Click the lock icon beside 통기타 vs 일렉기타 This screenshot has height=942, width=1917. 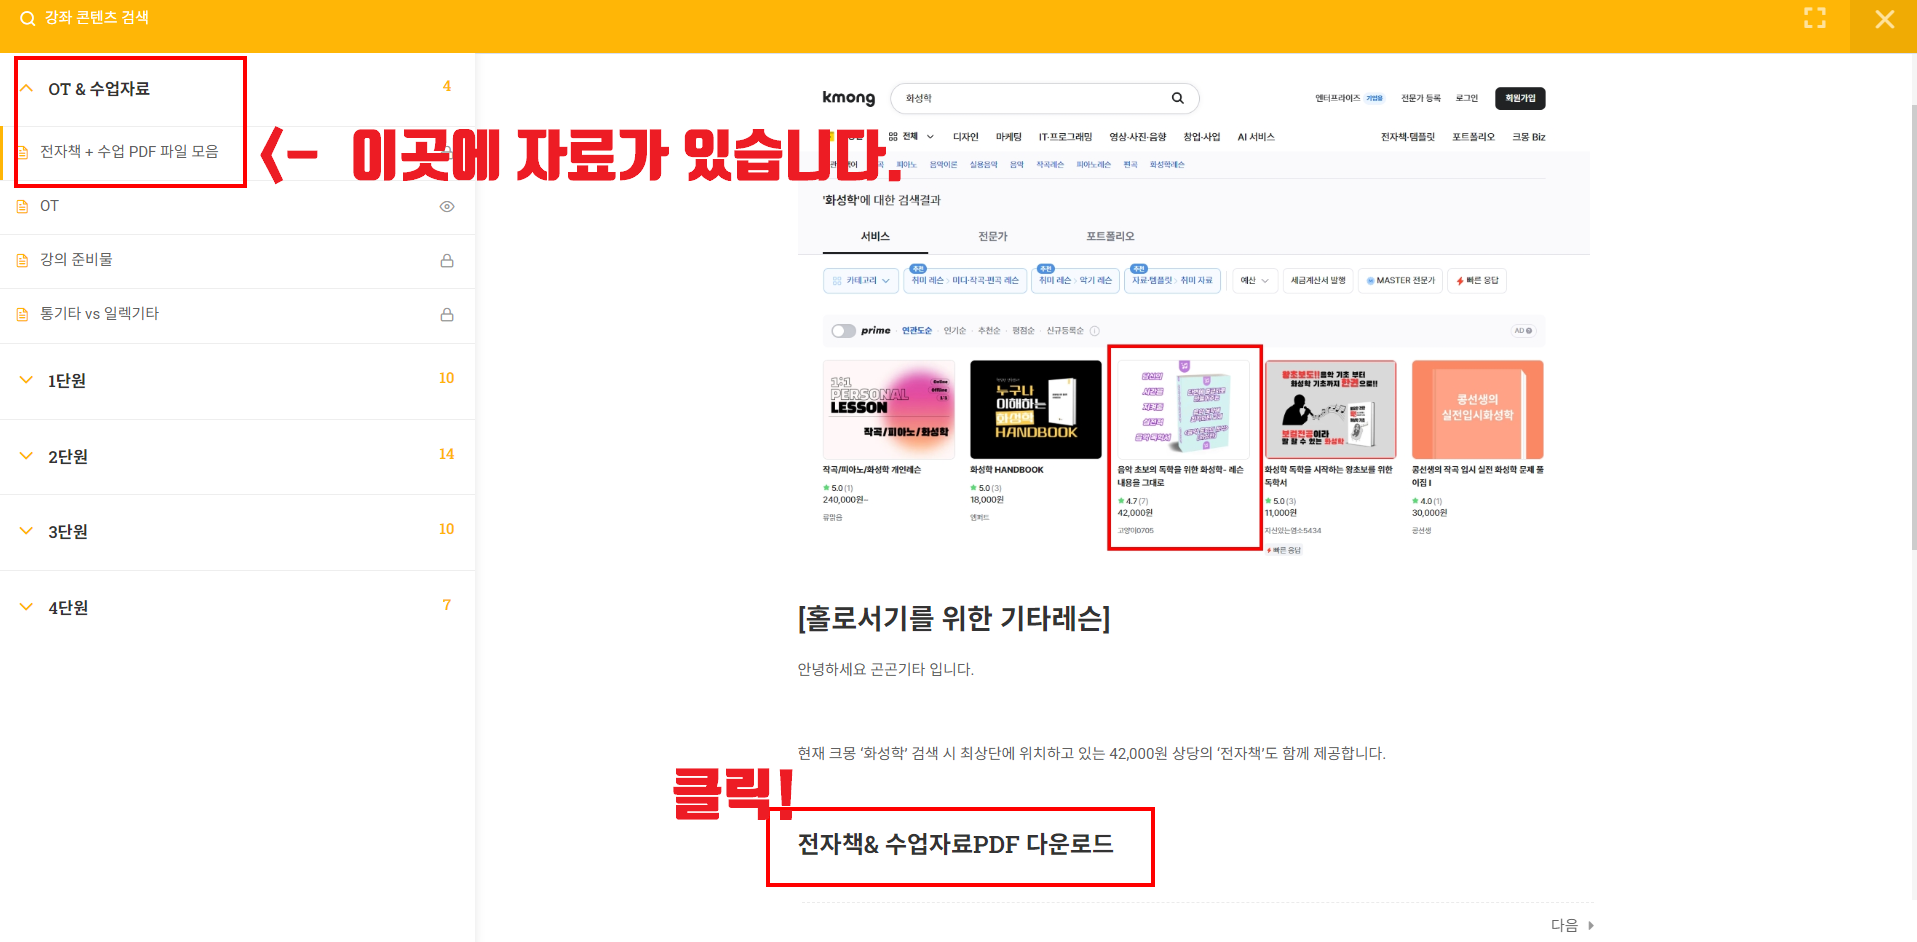coord(447,314)
